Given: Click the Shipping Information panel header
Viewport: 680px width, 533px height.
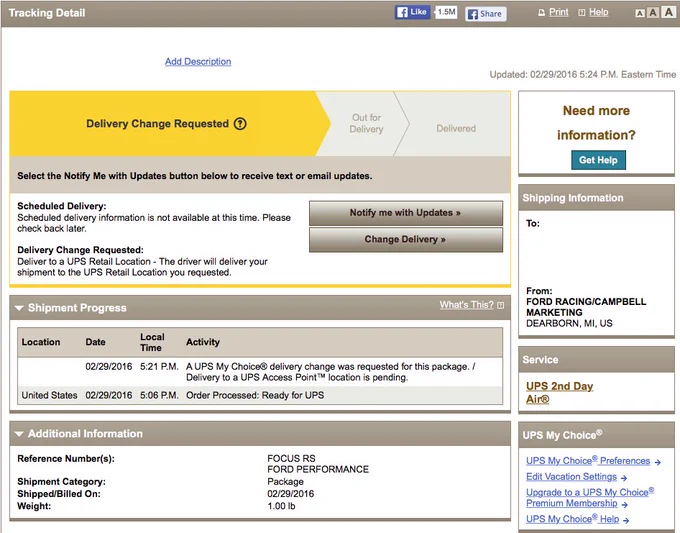Looking at the screenshot, I should coord(596,198).
